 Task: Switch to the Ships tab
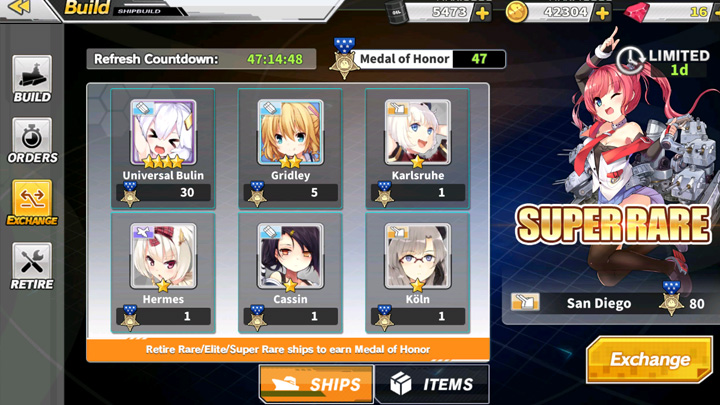tap(317, 384)
